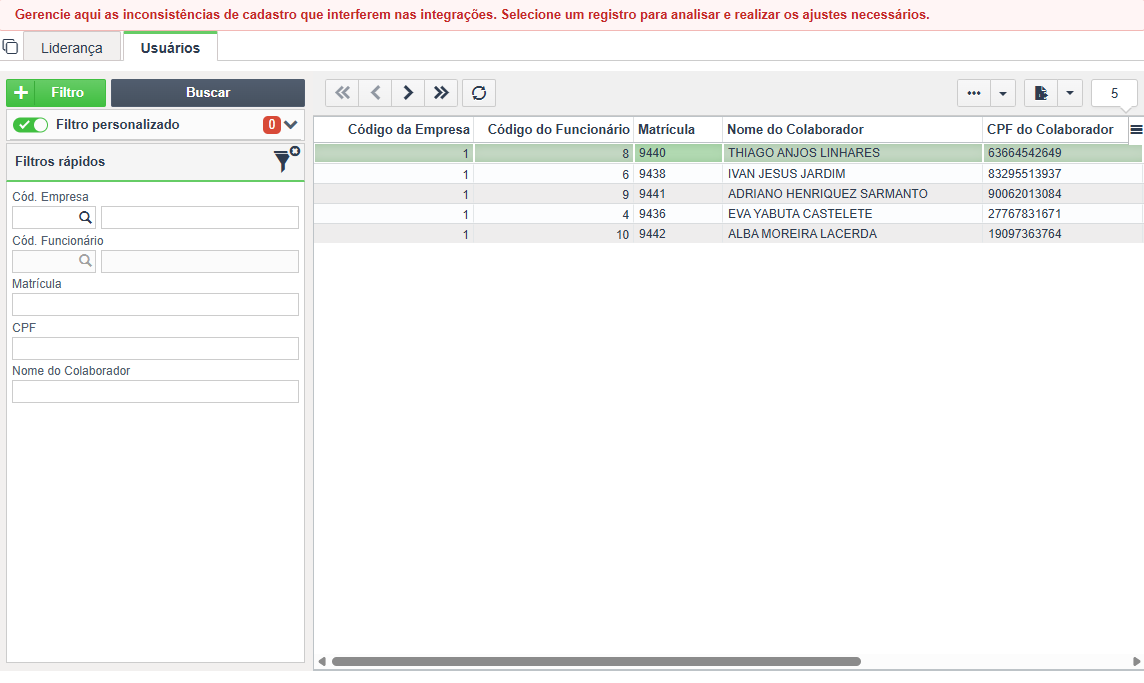The height and width of the screenshot is (683, 1144).
Task: Click Cód. Empresa description field
Action: click(200, 217)
